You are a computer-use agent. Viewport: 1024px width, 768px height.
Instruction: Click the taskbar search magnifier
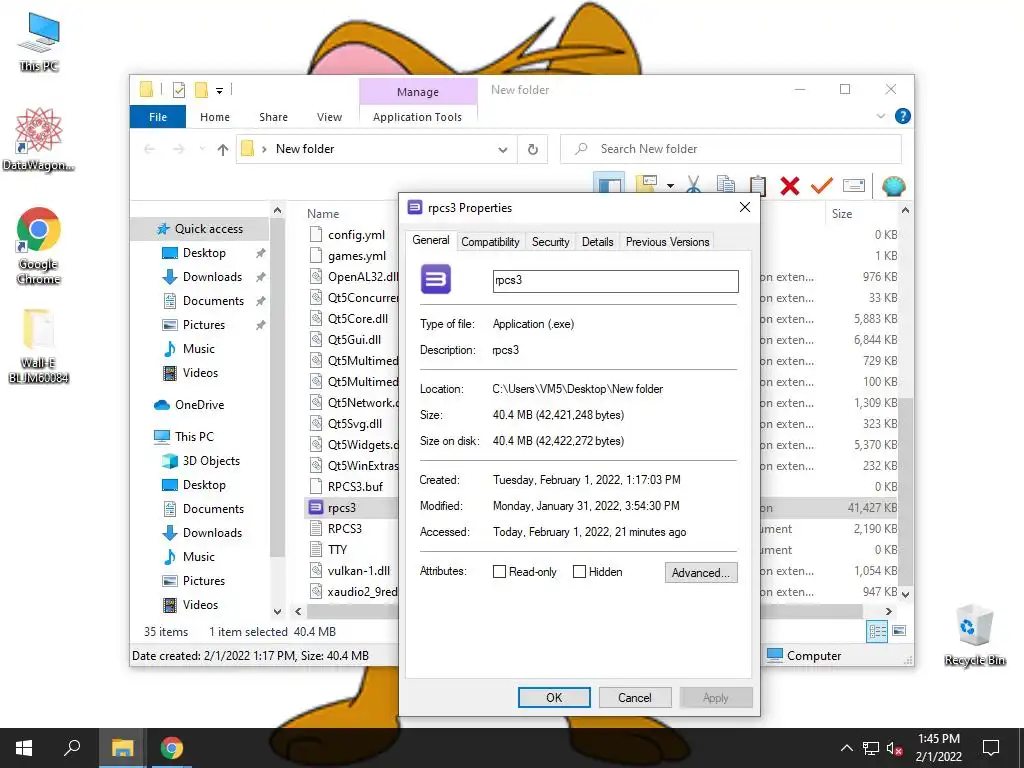click(72, 748)
